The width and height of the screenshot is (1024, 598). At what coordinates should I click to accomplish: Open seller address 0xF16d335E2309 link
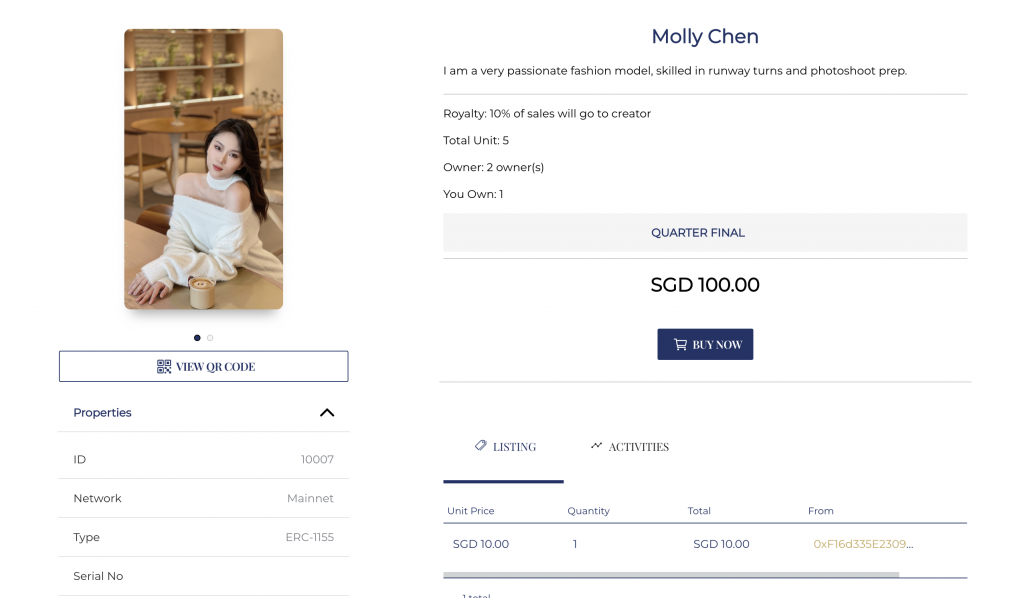863,544
